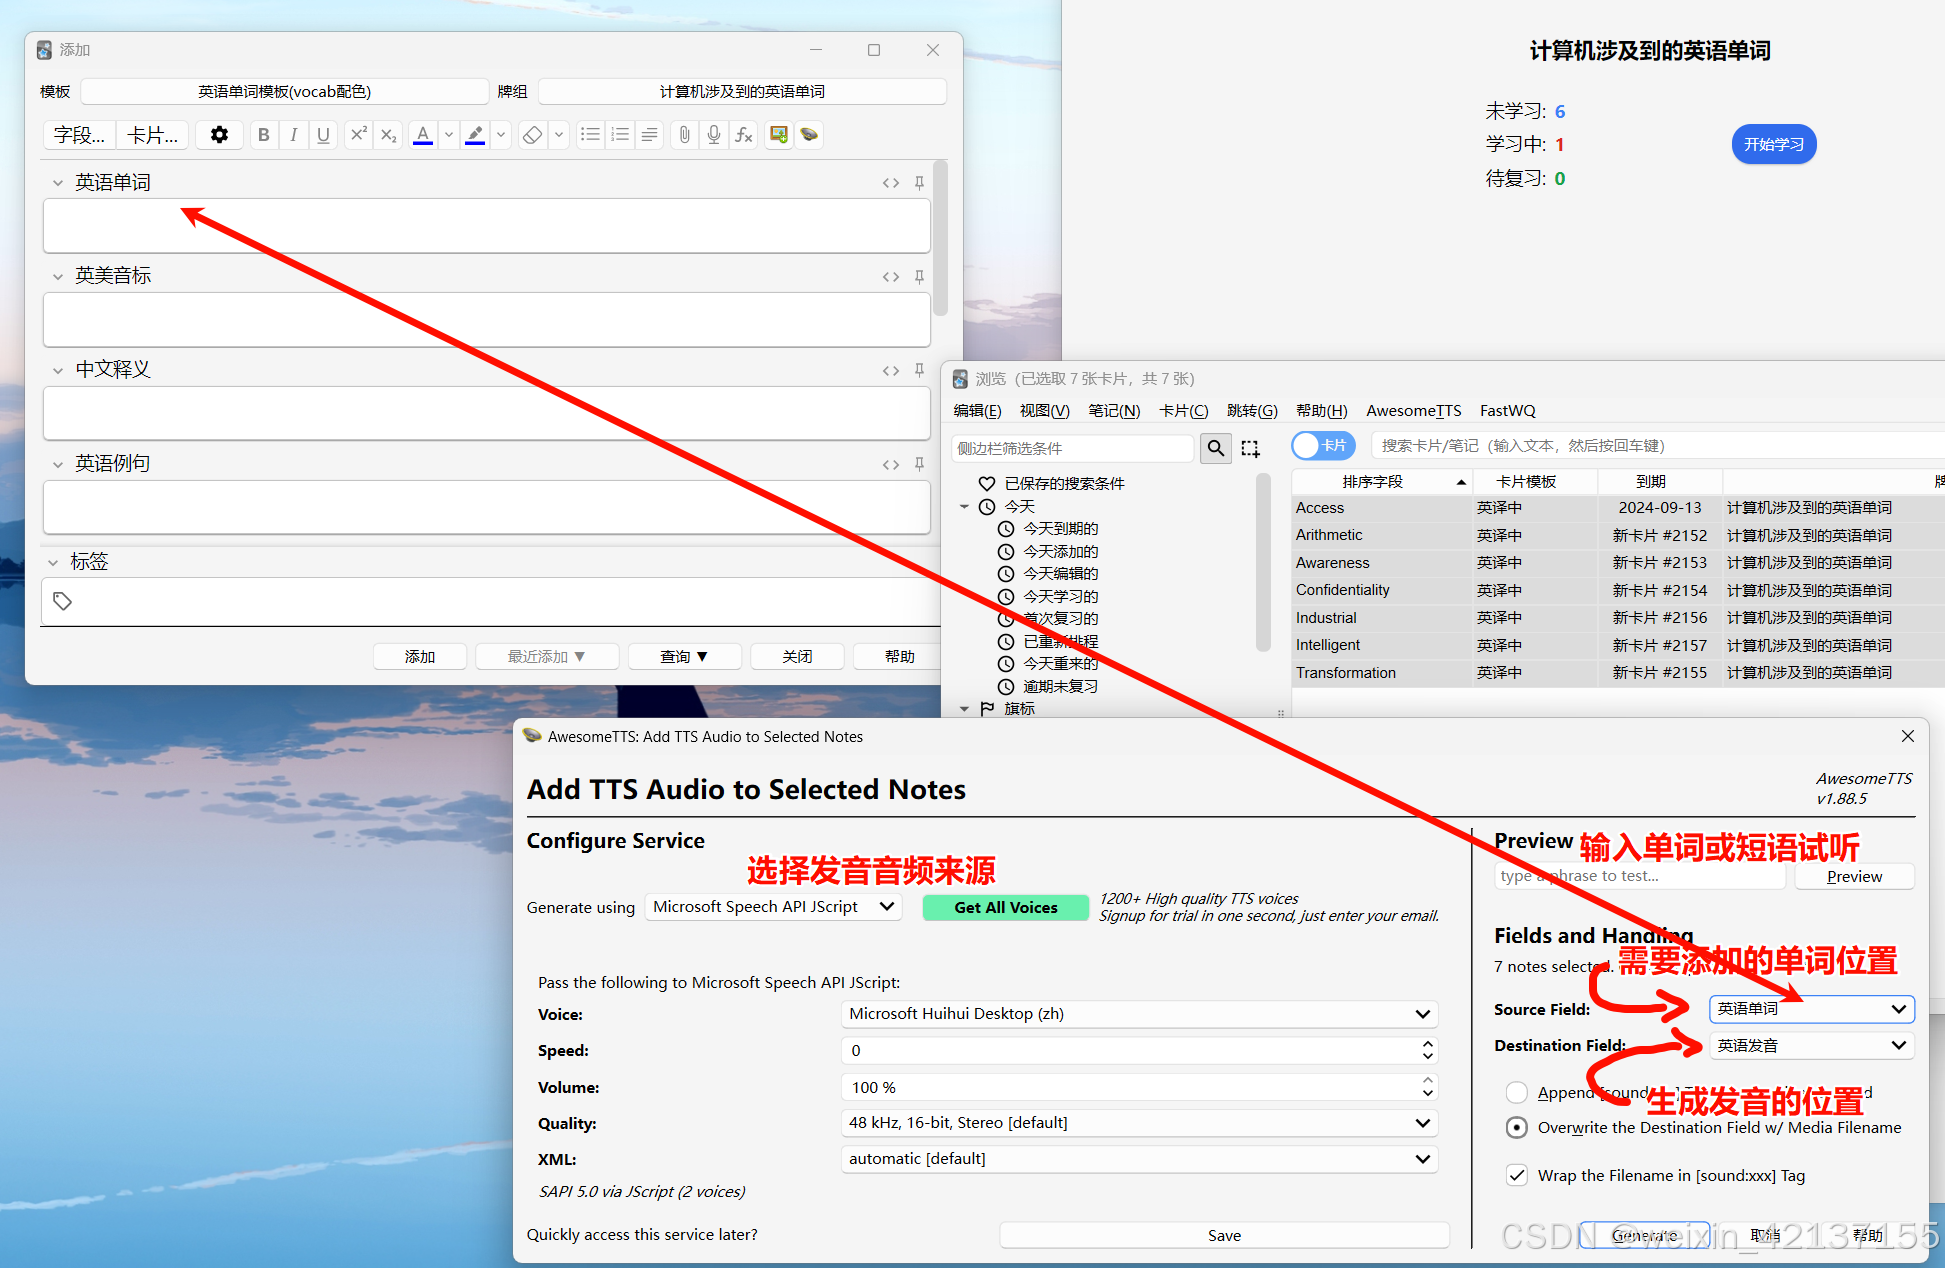The image size is (1945, 1268).
Task: Click the 开始学习 button
Action: tap(1773, 145)
